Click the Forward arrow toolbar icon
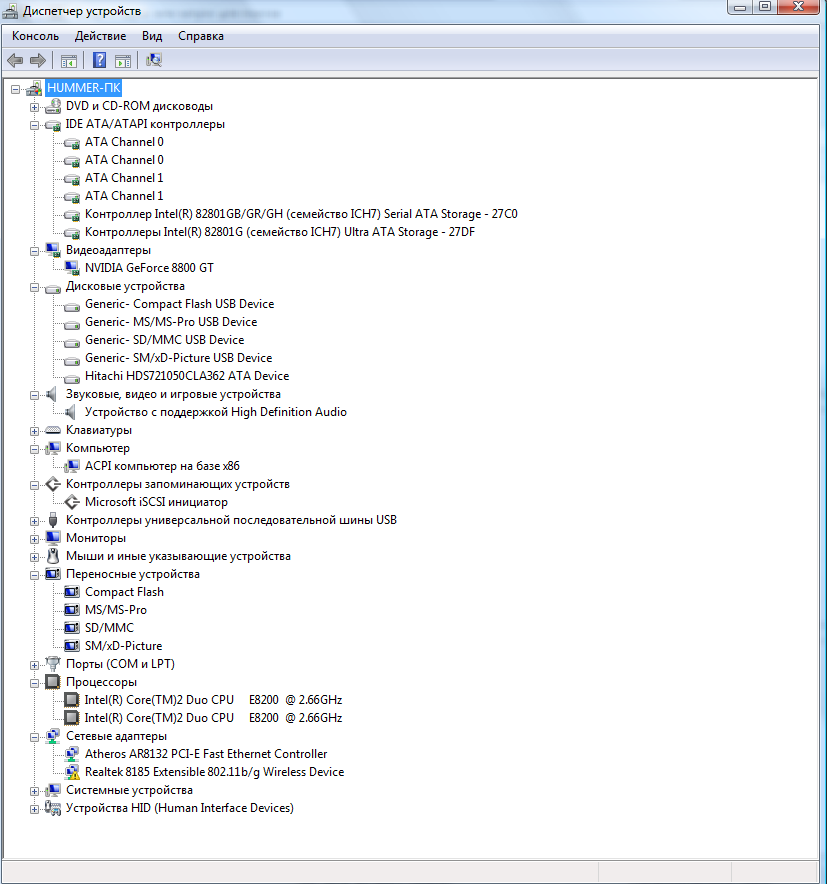The height and width of the screenshot is (884, 827). (x=38, y=60)
